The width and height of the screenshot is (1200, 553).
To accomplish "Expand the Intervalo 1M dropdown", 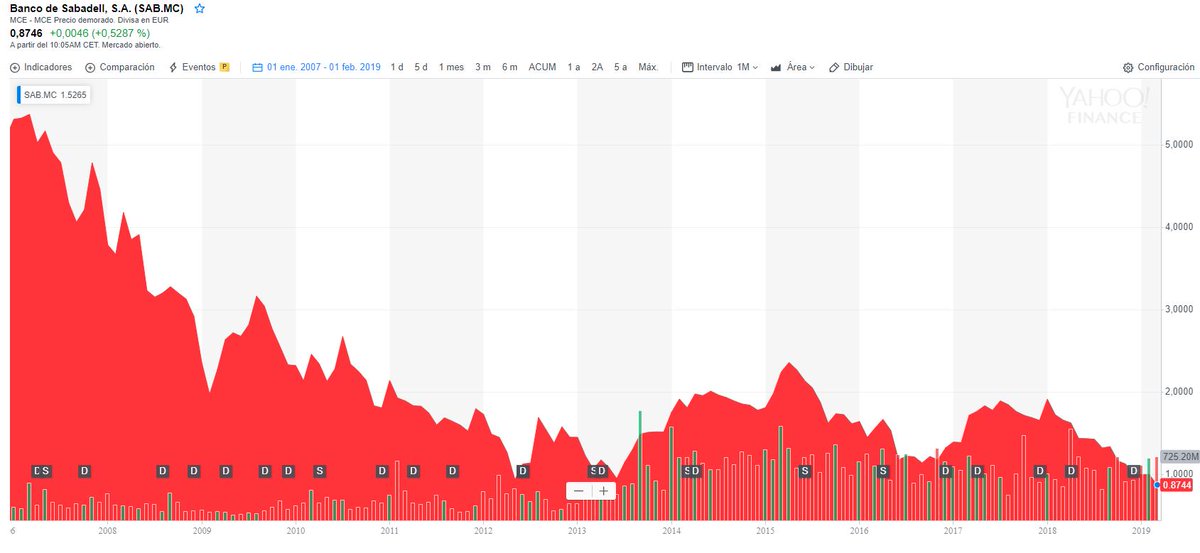I will pyautogui.click(x=720, y=67).
